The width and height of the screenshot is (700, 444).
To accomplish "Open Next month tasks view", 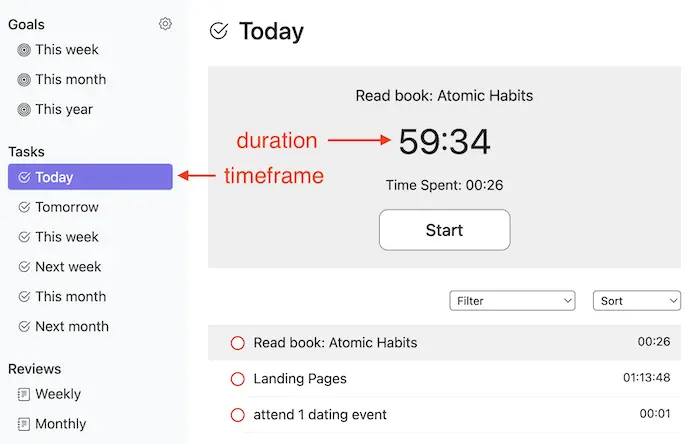I will coord(72,327).
